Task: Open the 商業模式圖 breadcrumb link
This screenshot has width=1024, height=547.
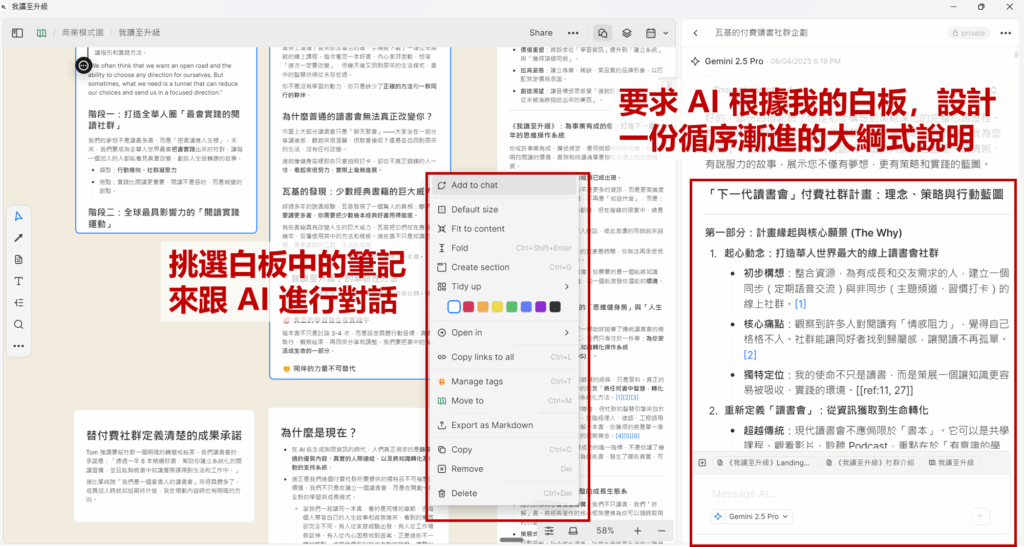Action: pyautogui.click(x=82, y=33)
